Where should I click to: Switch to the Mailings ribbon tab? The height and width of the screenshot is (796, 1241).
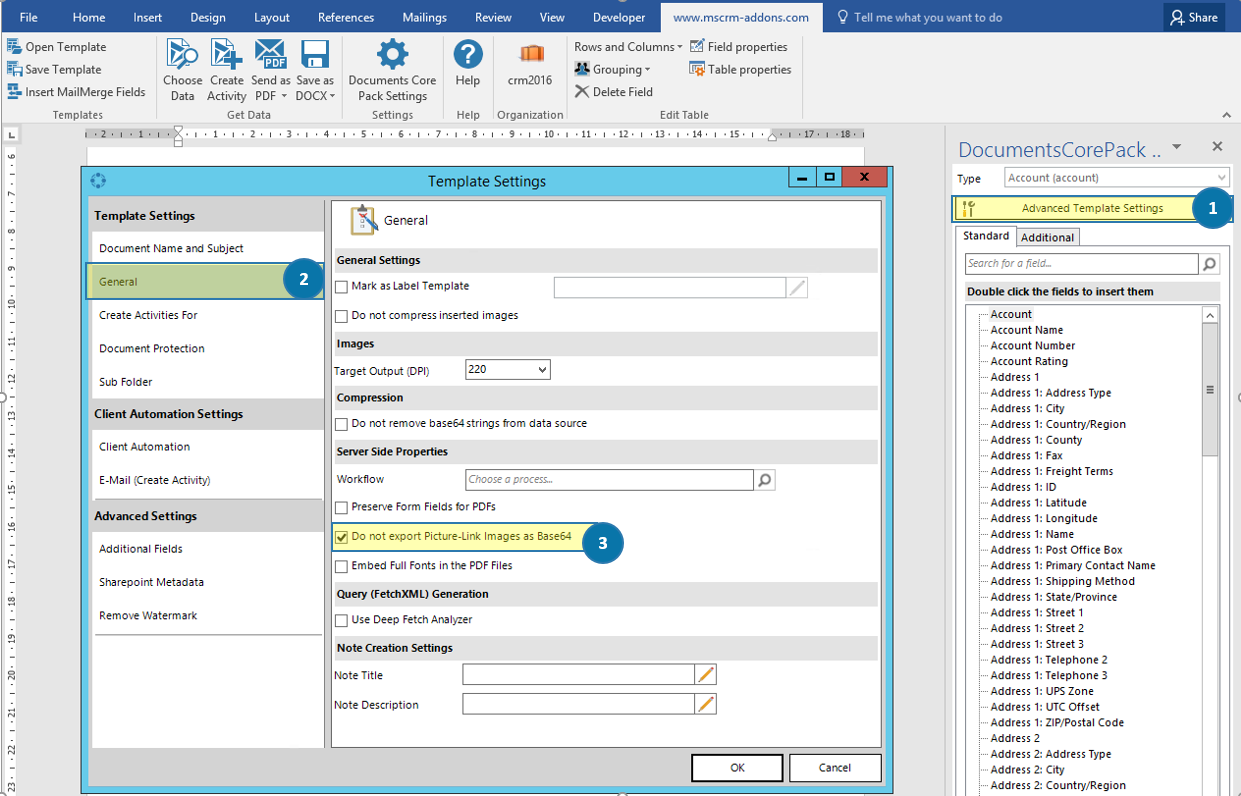tap(425, 17)
